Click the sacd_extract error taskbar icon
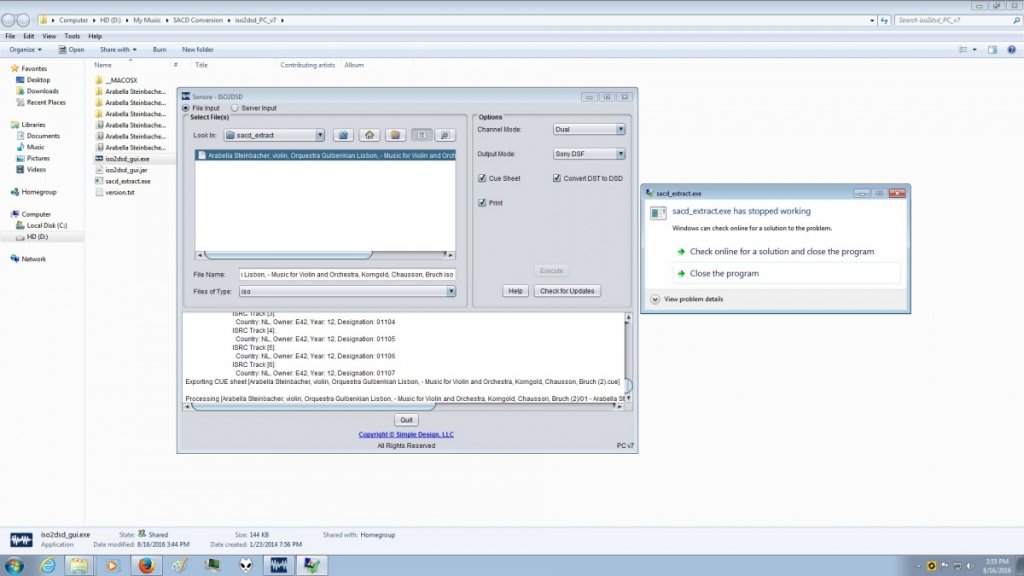Image resolution: width=1024 pixels, height=576 pixels. click(x=312, y=565)
